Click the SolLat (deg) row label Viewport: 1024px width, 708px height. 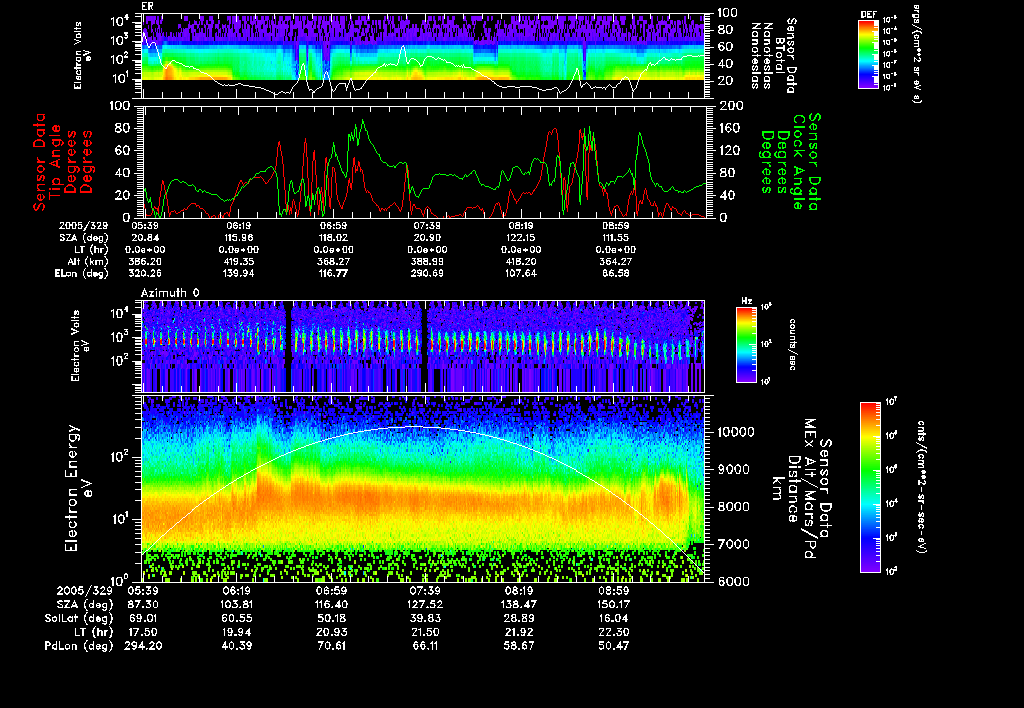(78, 619)
